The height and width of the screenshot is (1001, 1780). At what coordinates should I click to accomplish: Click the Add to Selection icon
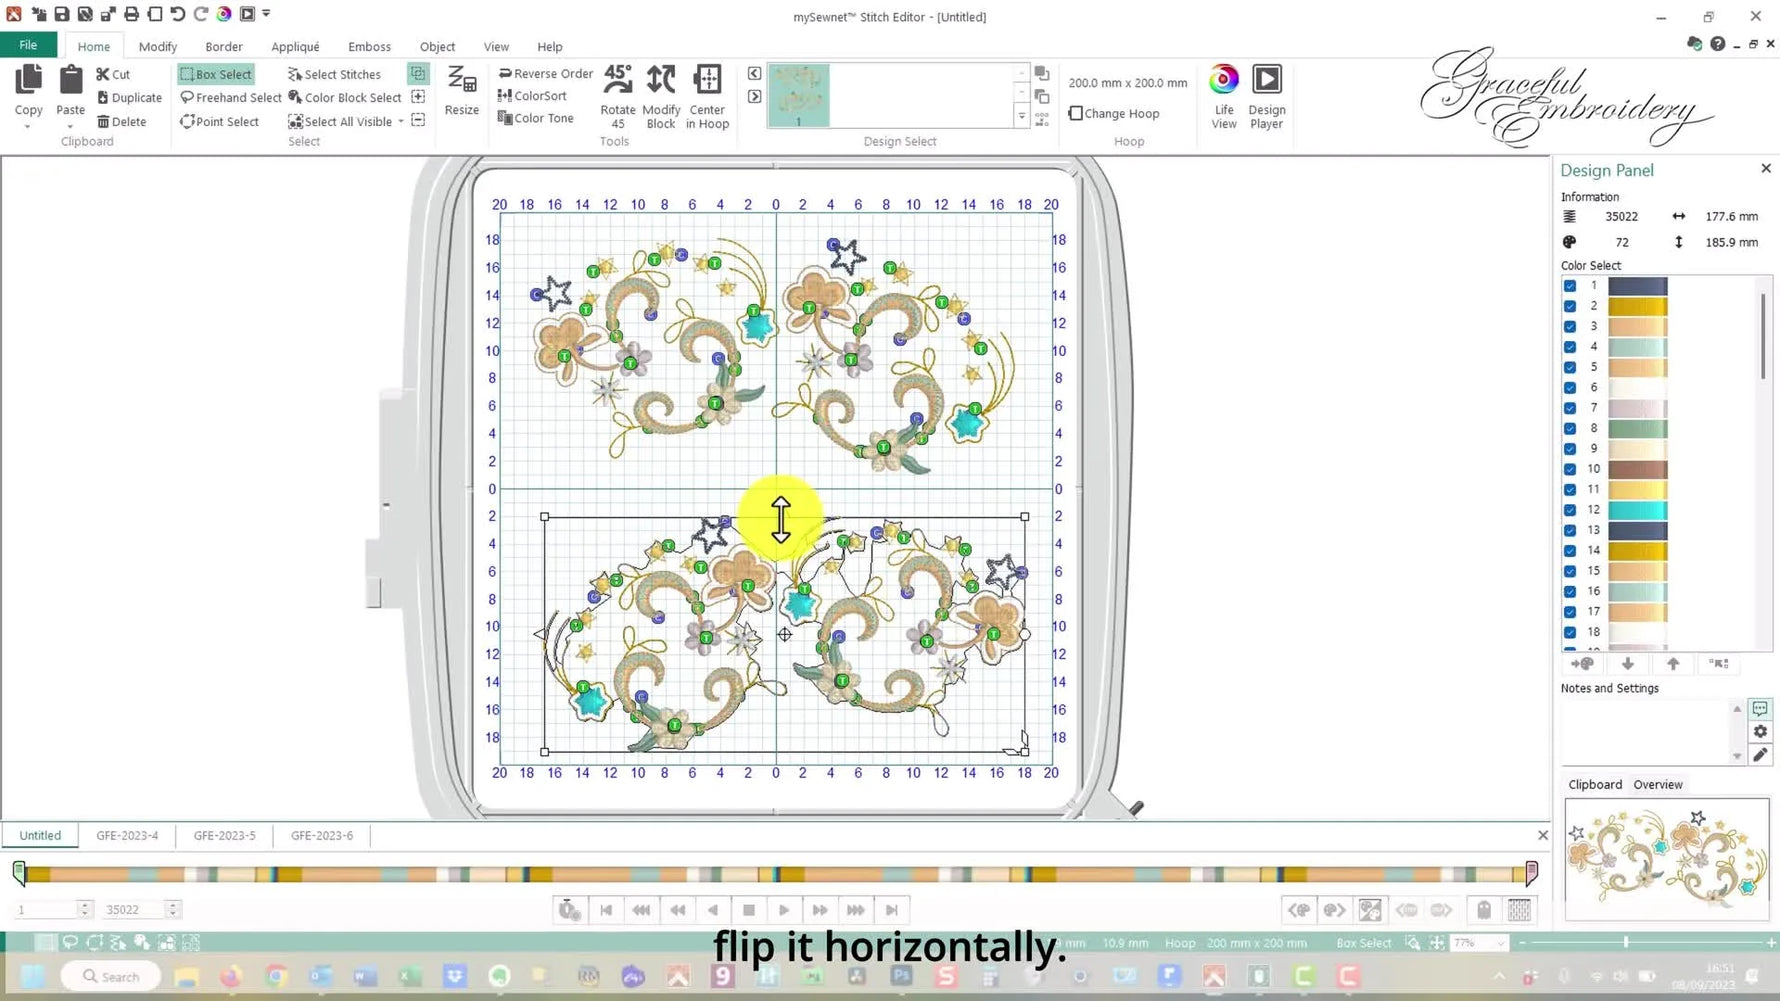coord(418,97)
